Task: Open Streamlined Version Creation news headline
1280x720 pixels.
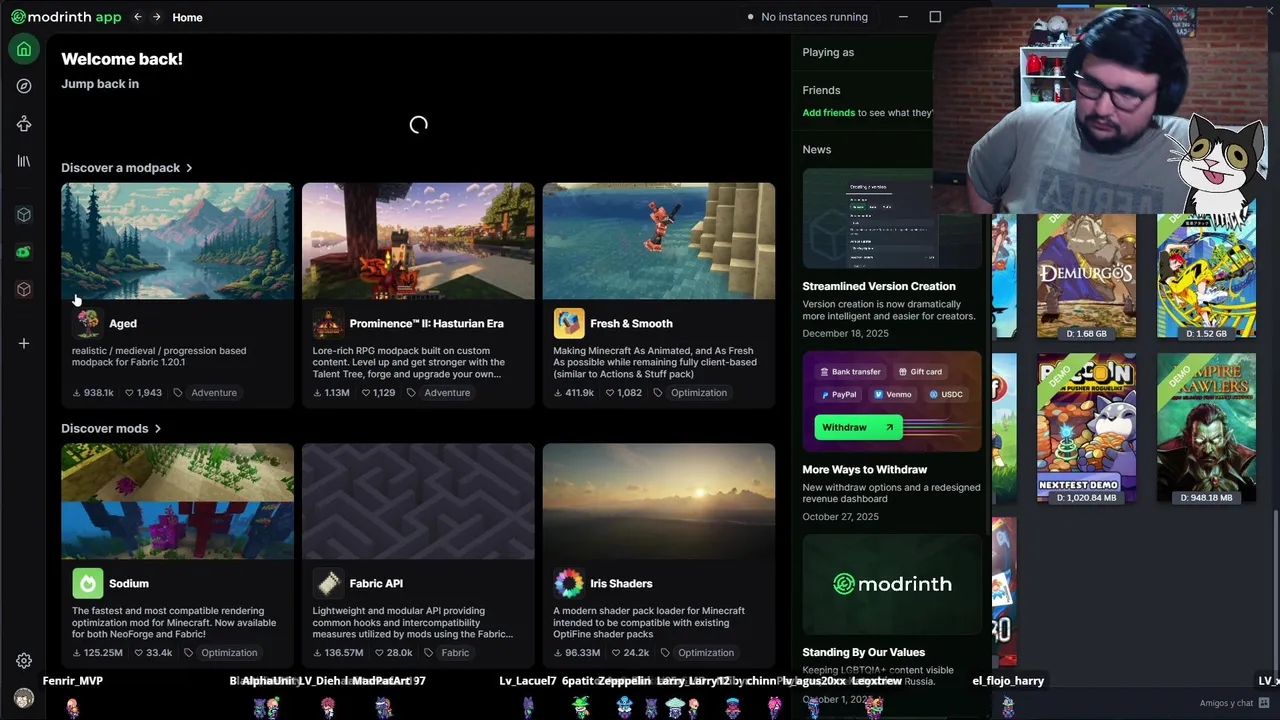Action: click(x=879, y=286)
